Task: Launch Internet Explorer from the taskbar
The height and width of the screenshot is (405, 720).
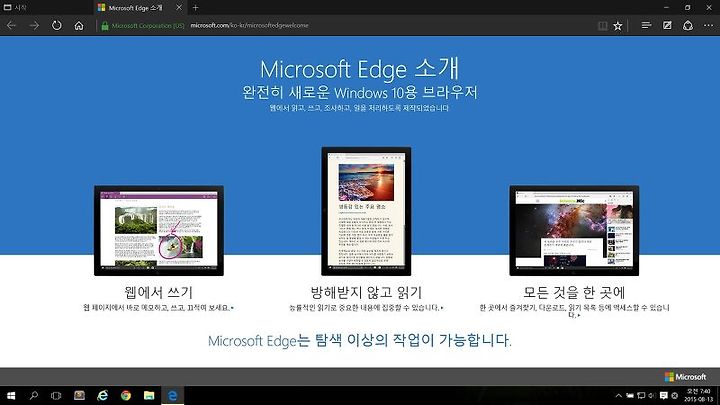Action: coord(102,395)
